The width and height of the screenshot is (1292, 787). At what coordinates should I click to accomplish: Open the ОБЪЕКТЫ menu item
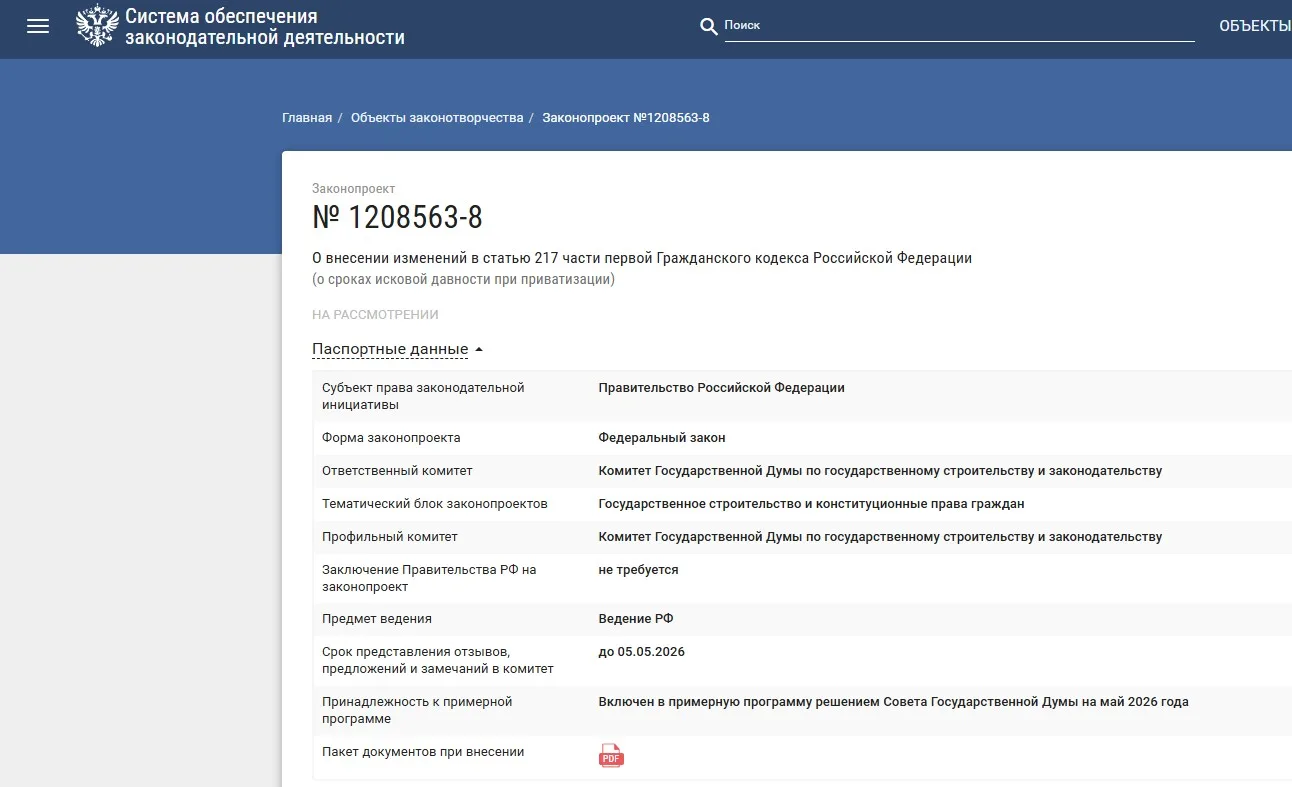click(x=1255, y=26)
